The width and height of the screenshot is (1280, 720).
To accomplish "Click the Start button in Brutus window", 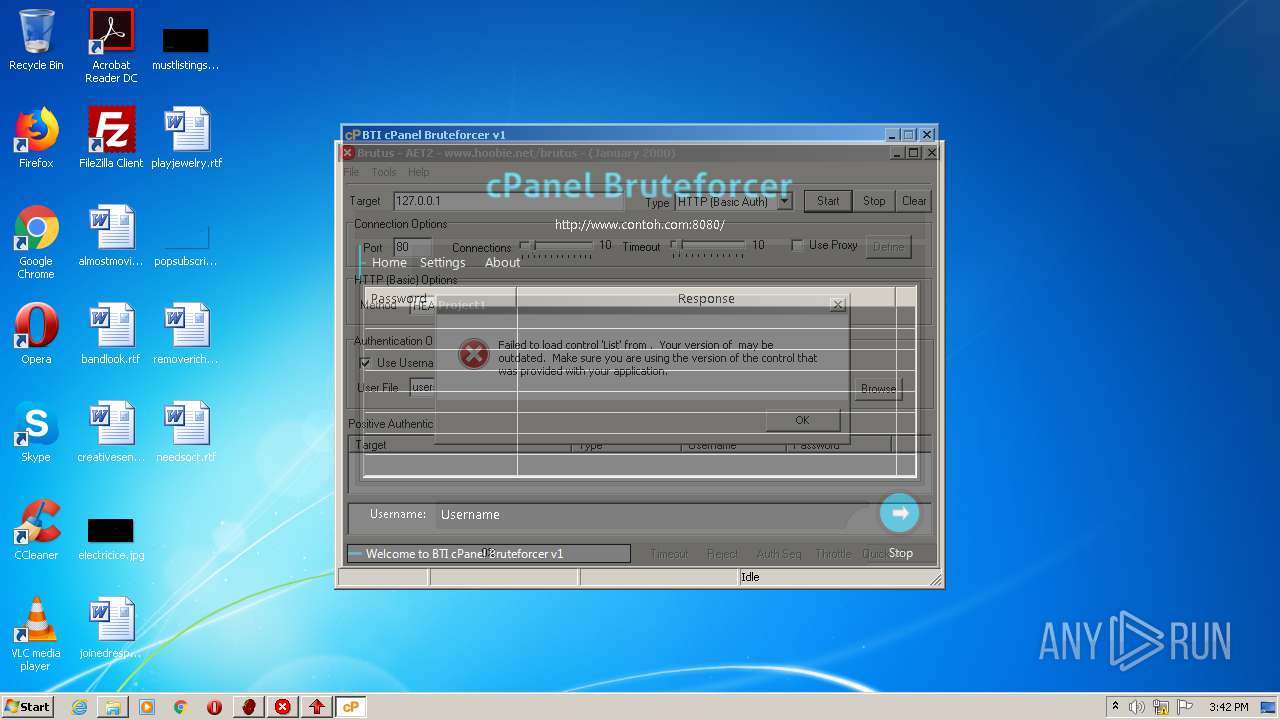I will tap(828, 201).
